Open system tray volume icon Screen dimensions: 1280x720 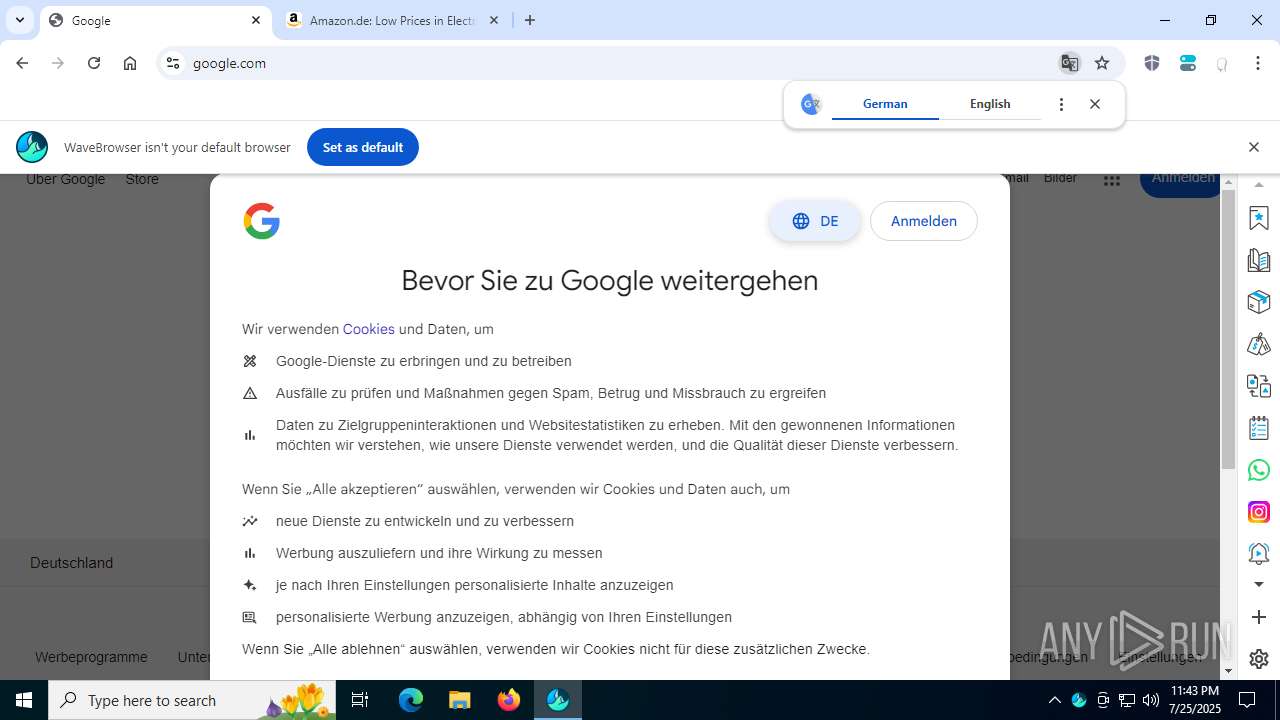tap(1151, 700)
